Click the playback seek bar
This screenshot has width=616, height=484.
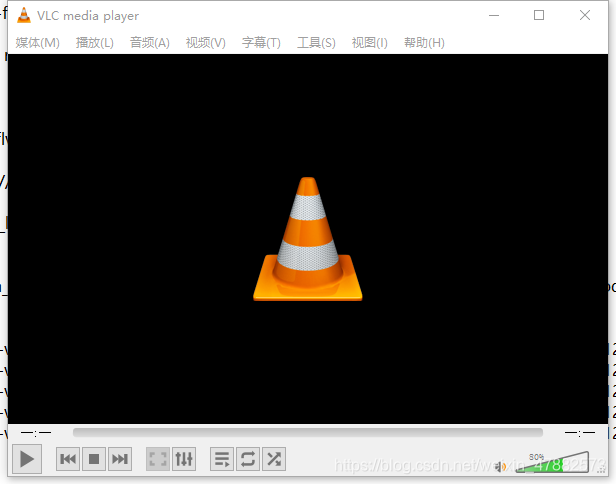point(308,433)
